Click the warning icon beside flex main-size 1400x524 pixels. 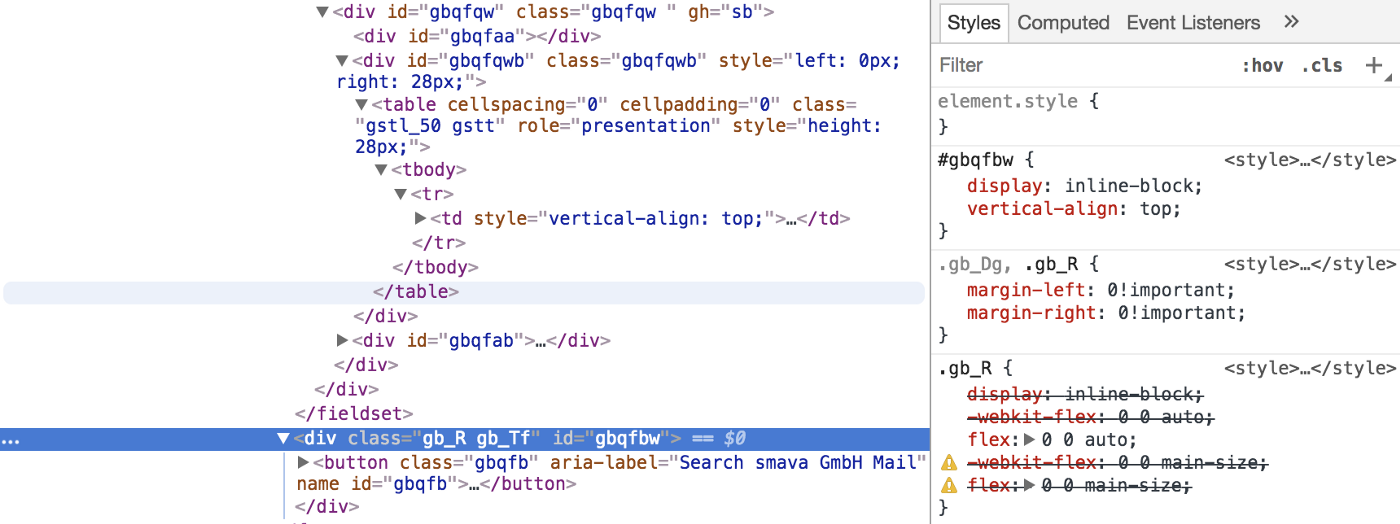(x=949, y=486)
